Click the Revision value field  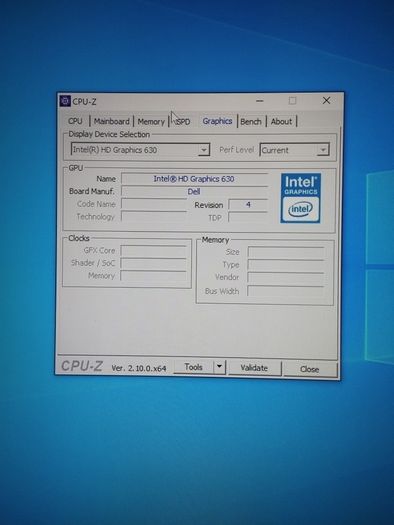(248, 205)
